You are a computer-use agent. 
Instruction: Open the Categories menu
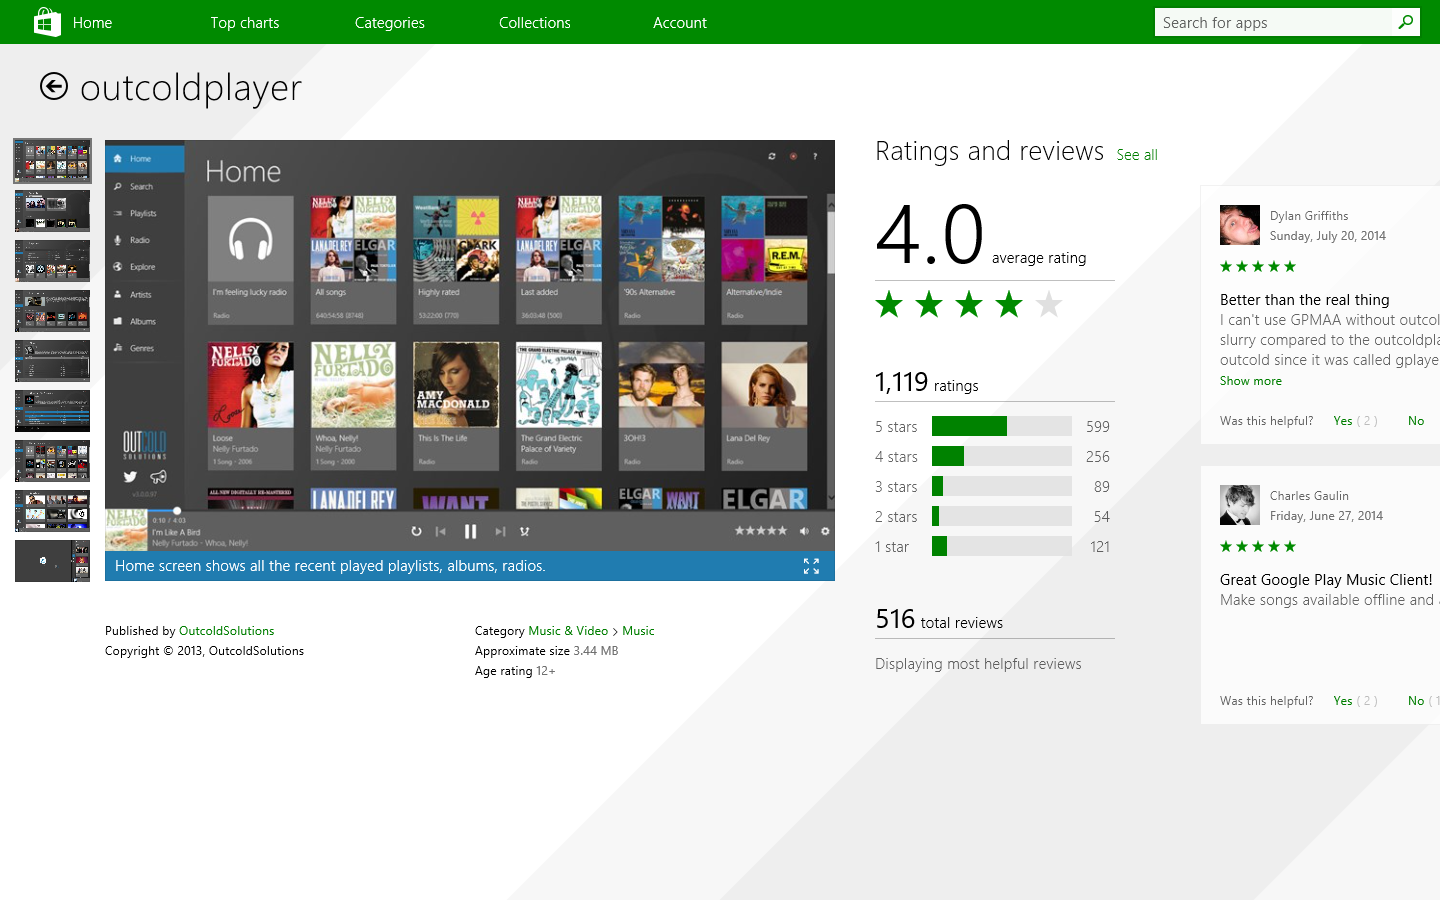click(x=389, y=23)
